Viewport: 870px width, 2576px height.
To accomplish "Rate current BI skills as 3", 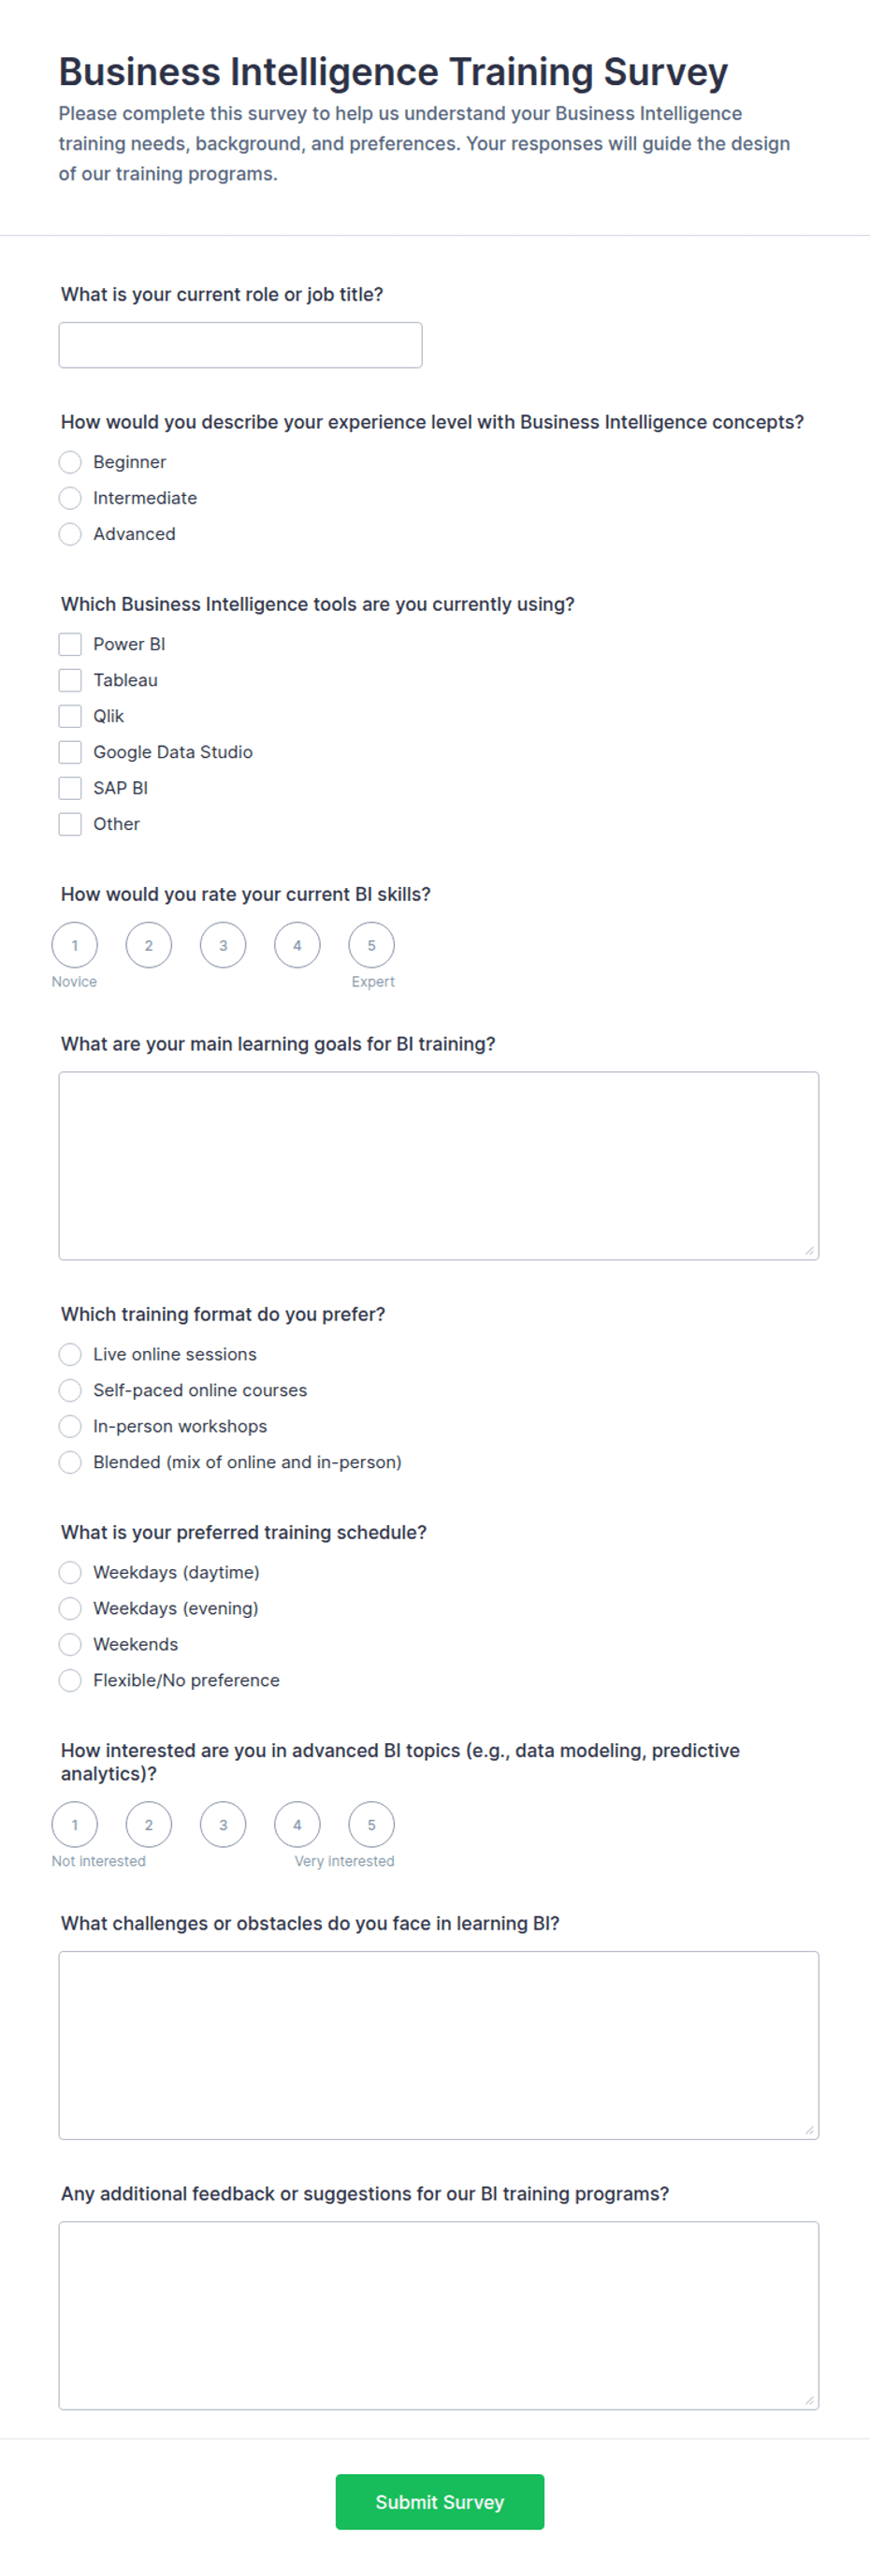I will 223,945.
